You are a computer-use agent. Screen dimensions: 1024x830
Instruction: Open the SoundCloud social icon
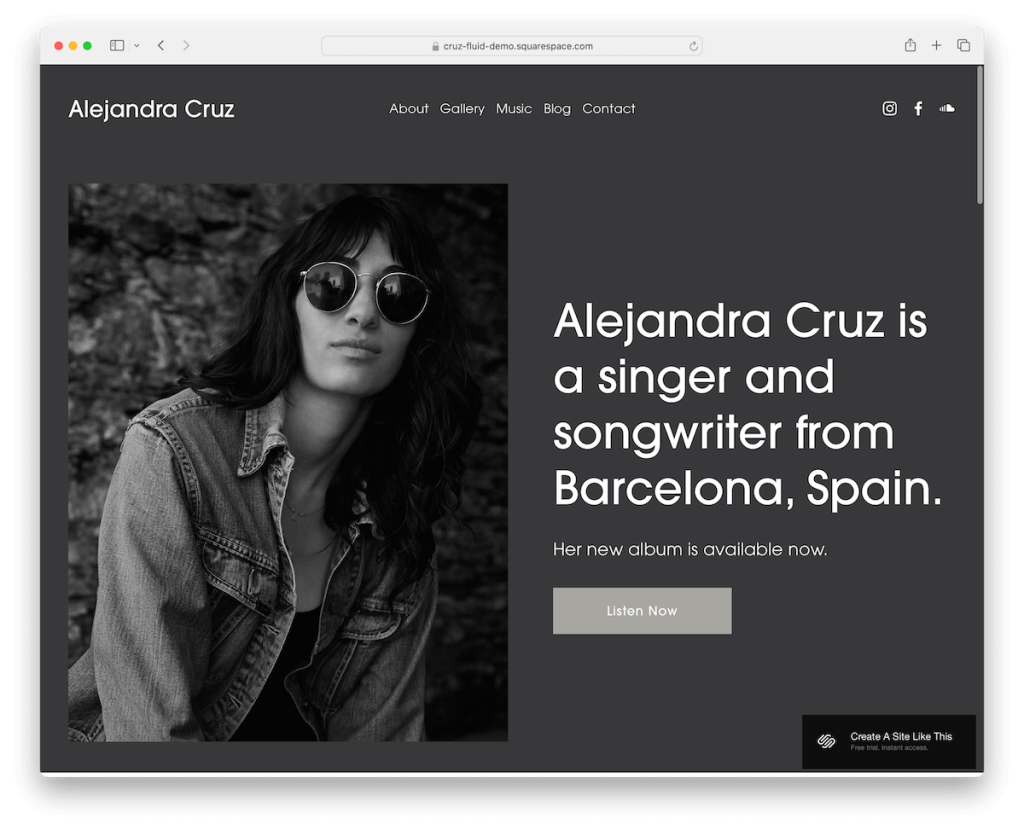point(947,108)
